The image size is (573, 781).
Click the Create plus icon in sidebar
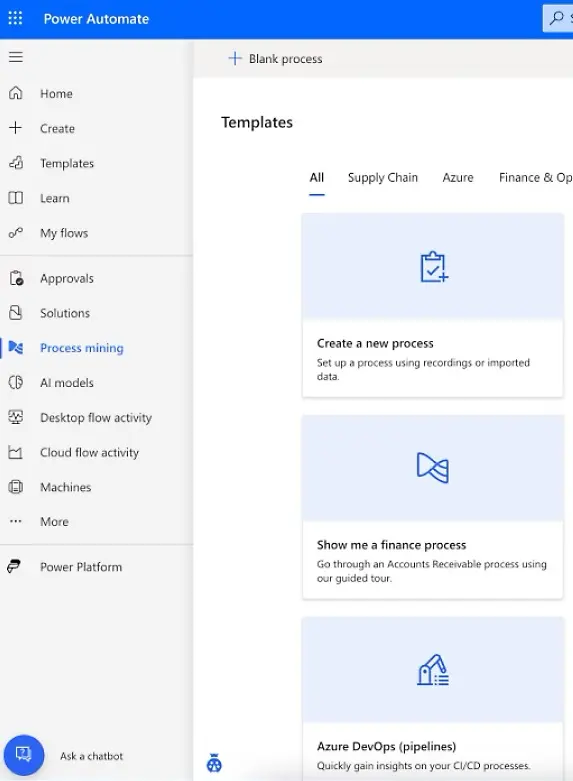(15, 128)
